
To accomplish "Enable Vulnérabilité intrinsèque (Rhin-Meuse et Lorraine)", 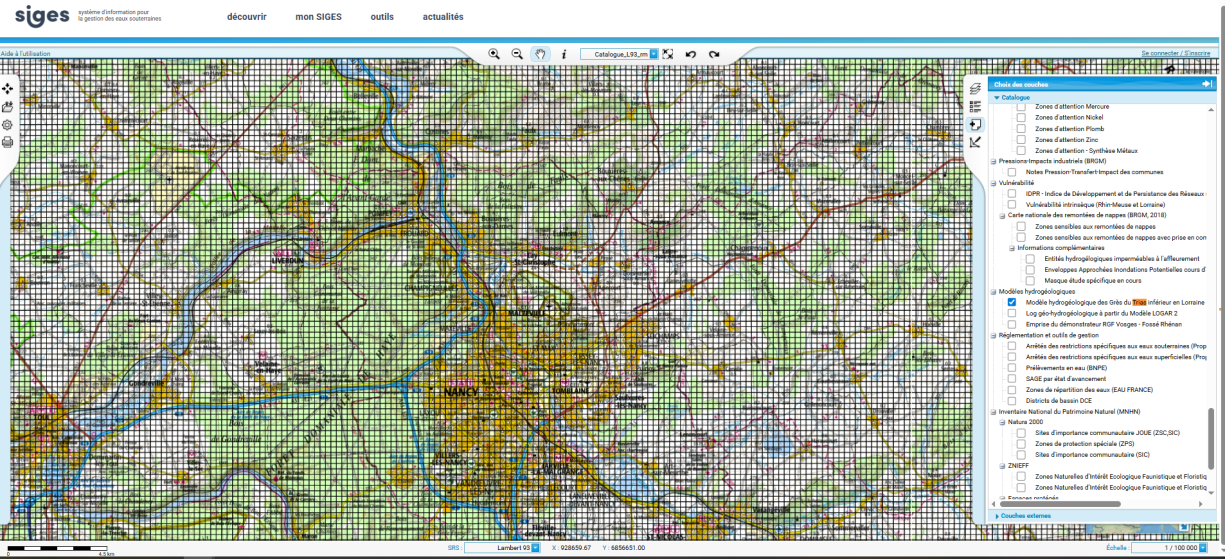I will click(x=1012, y=204).
